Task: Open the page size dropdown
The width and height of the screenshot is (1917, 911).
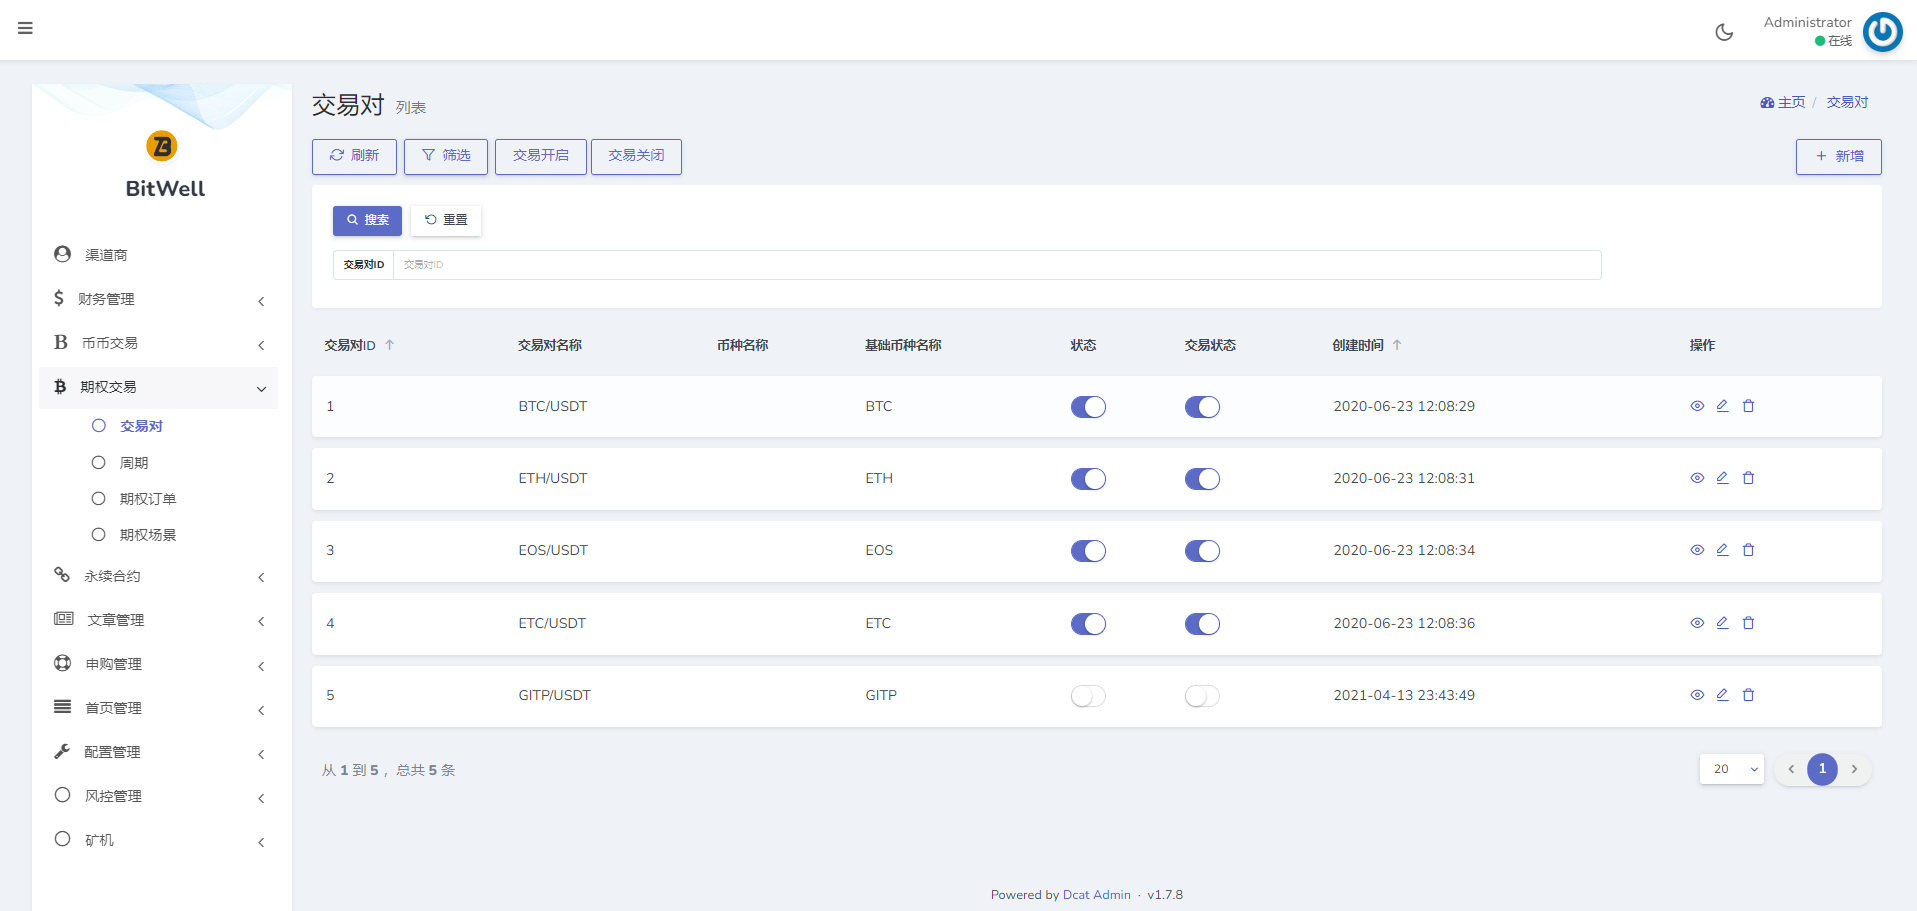Action: pos(1731,769)
